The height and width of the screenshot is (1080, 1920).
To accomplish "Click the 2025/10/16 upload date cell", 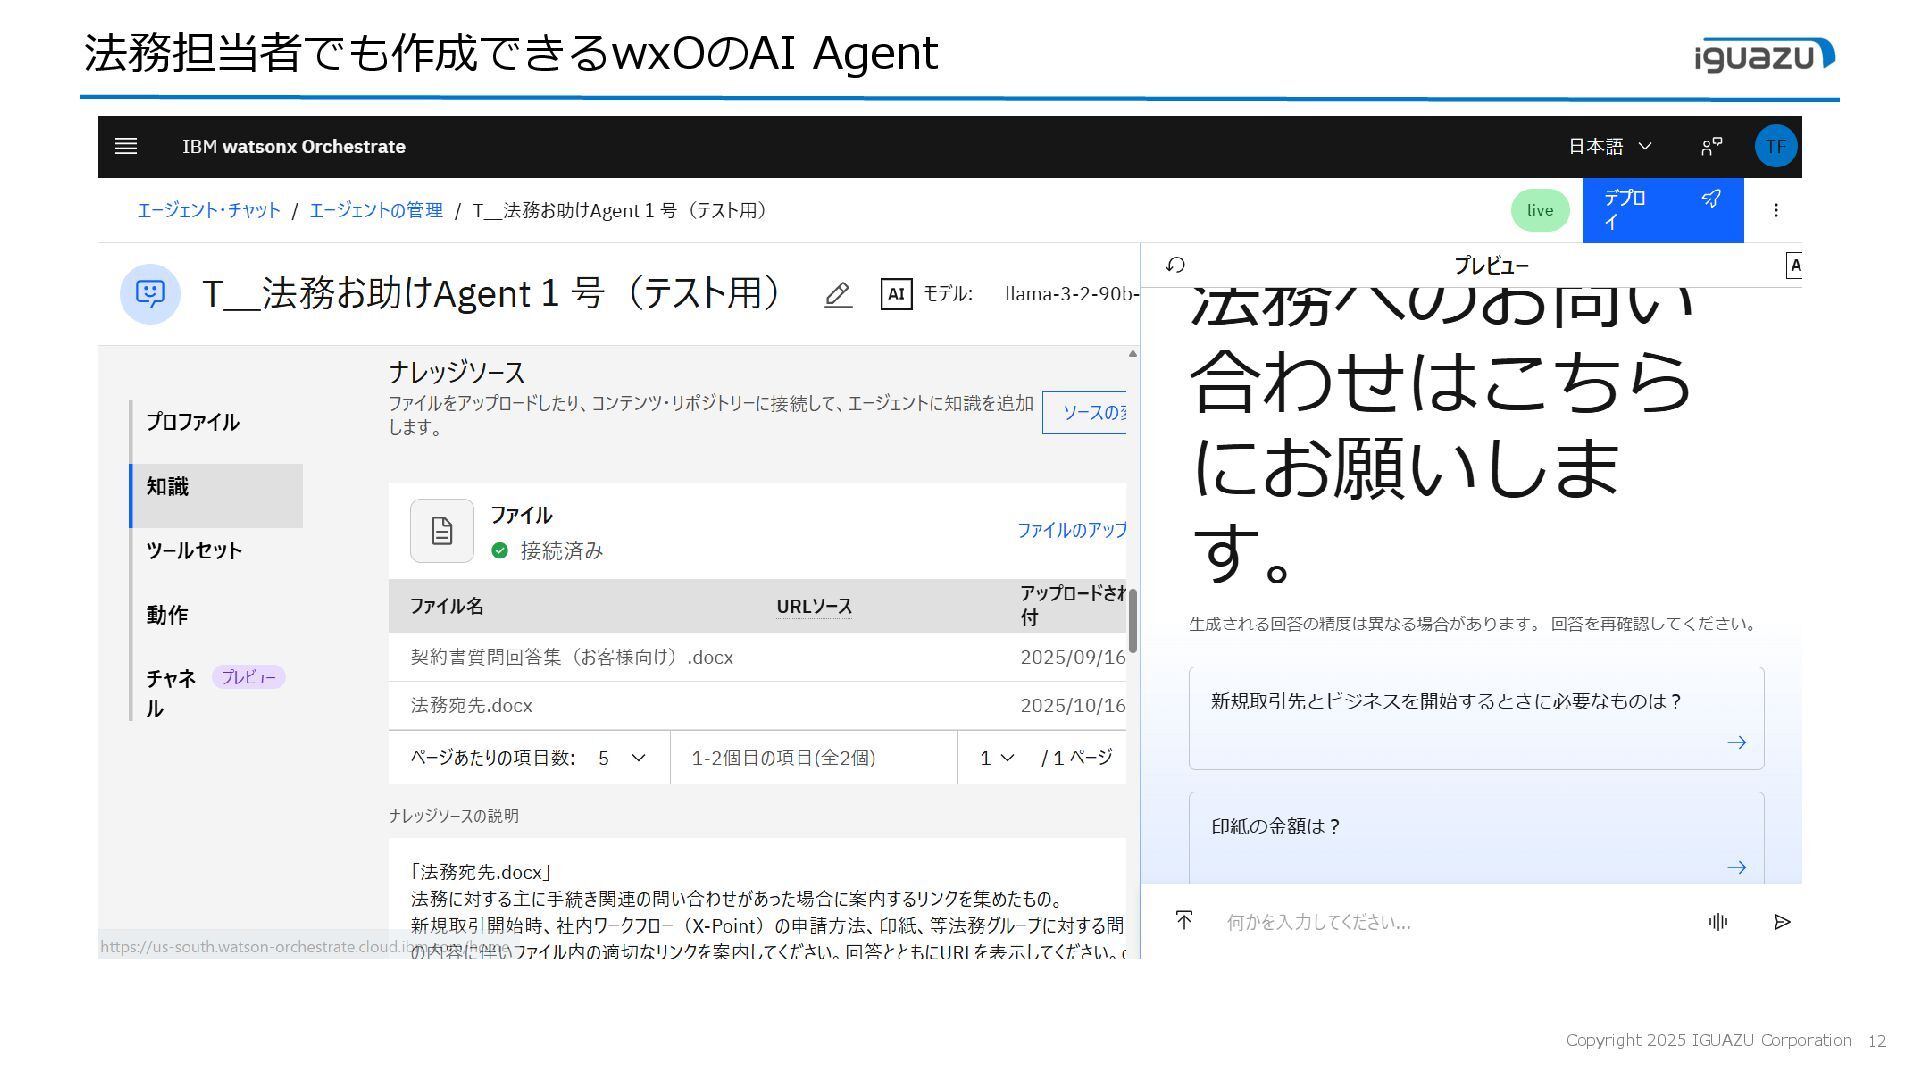I will tap(1073, 706).
